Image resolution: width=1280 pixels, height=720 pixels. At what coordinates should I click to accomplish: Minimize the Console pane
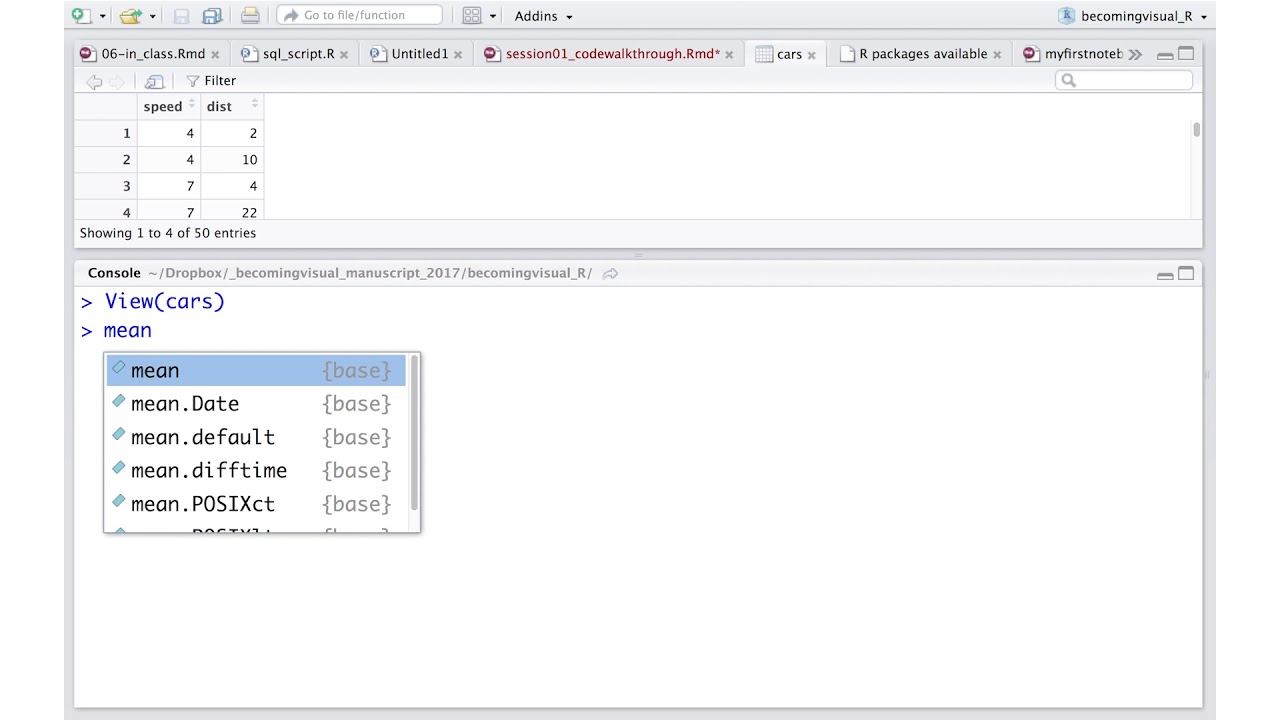[1165, 275]
